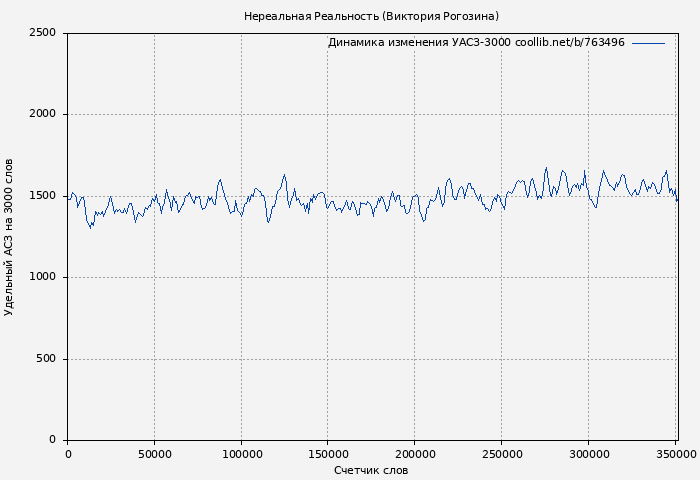Click the 200000 tick on the x-axis
The height and width of the screenshot is (480, 700).
[414, 454]
